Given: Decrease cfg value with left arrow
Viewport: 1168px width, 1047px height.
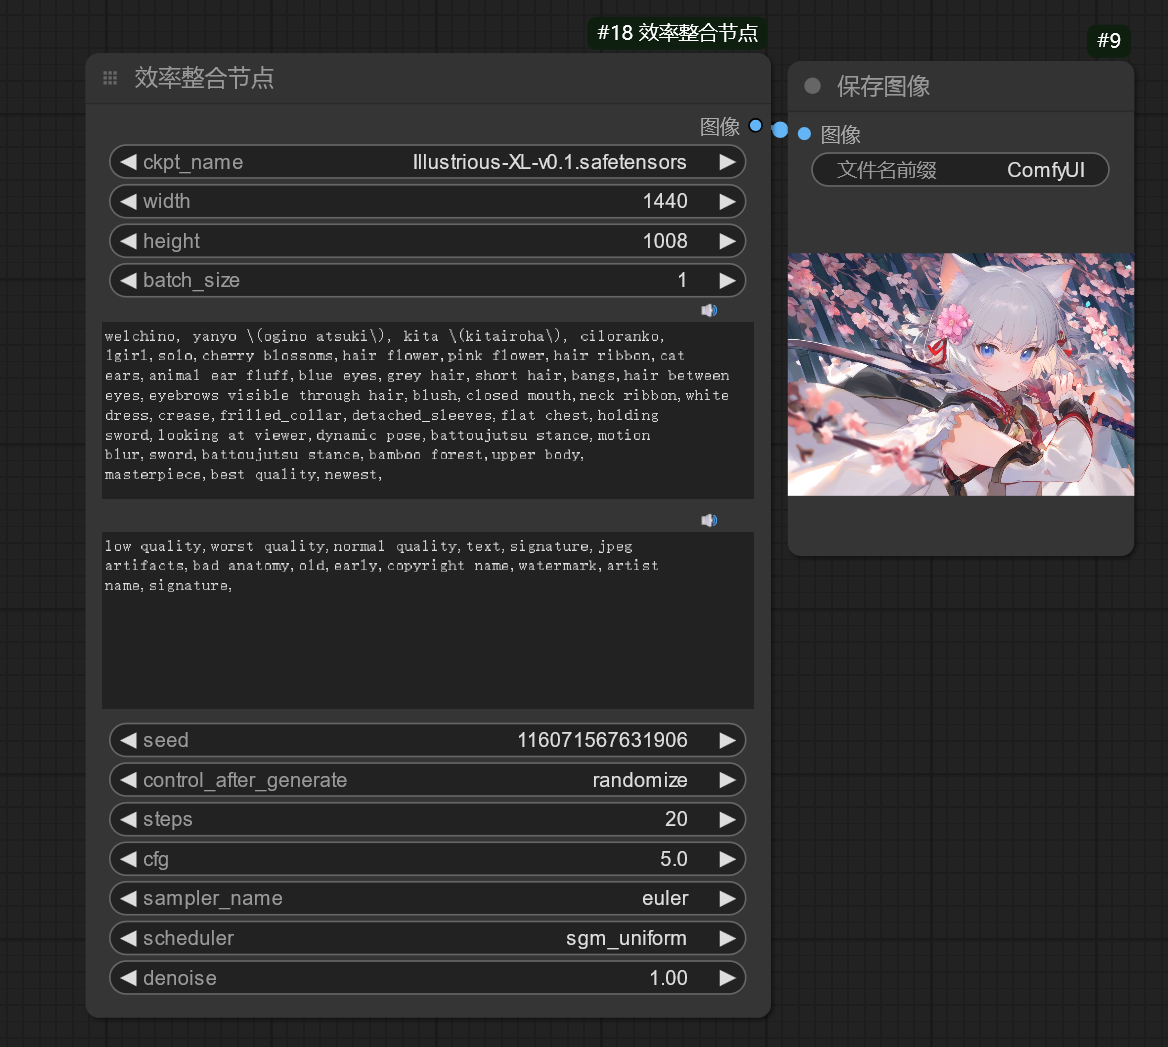Looking at the screenshot, I should pos(128,859).
